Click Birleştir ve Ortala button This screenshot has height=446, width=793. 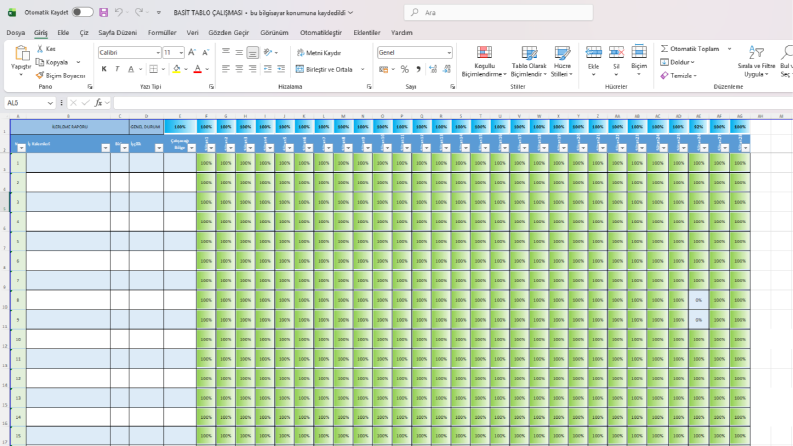(x=324, y=69)
